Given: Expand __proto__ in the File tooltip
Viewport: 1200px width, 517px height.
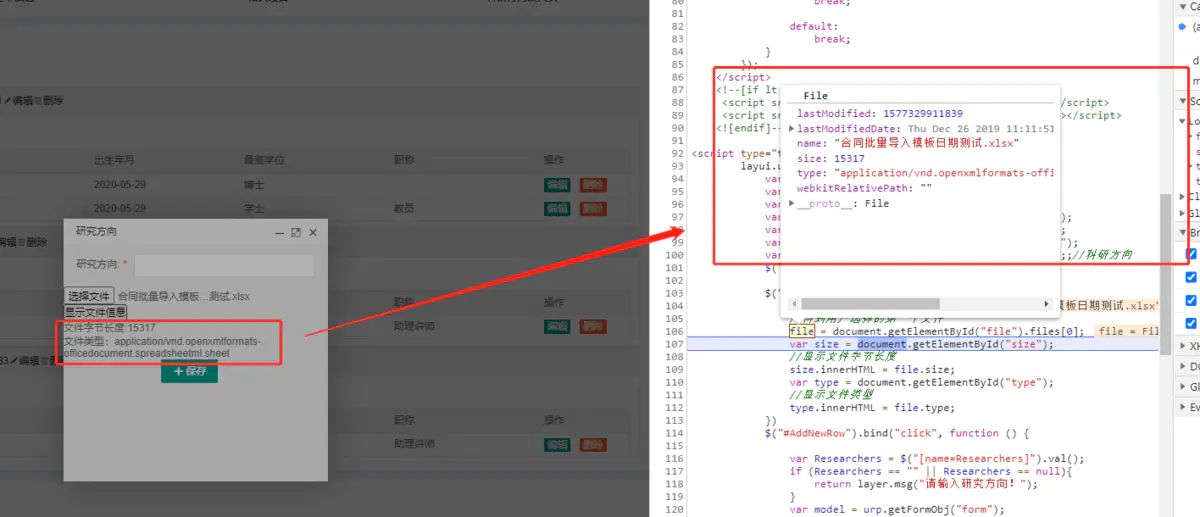Looking at the screenshot, I should pyautogui.click(x=792, y=203).
